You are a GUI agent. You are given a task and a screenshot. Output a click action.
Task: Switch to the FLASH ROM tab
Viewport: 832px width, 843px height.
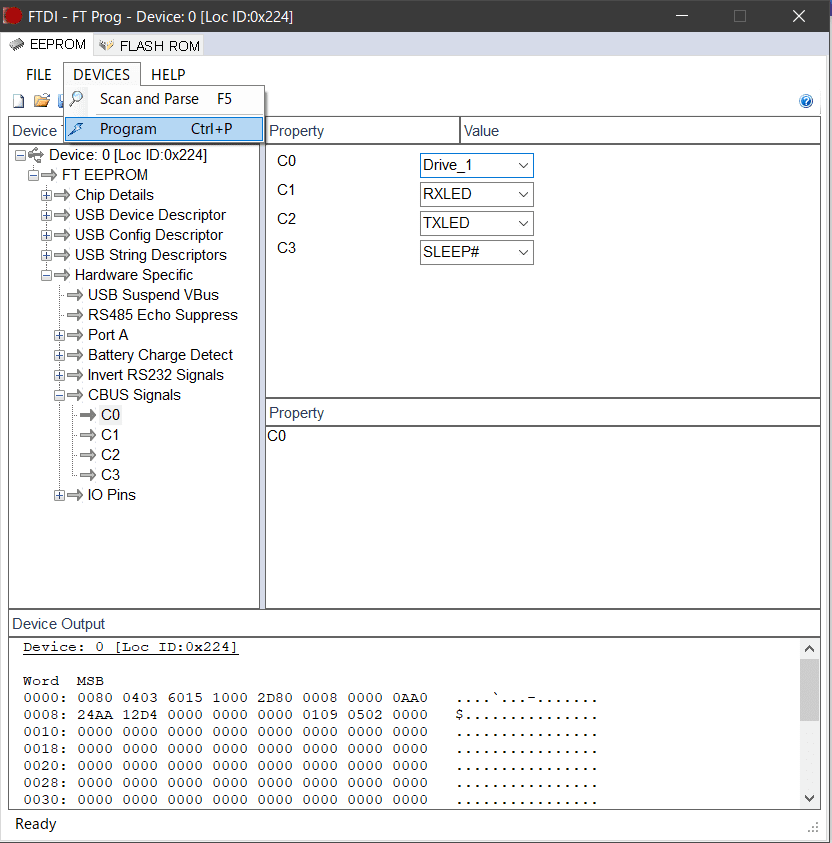tap(149, 45)
